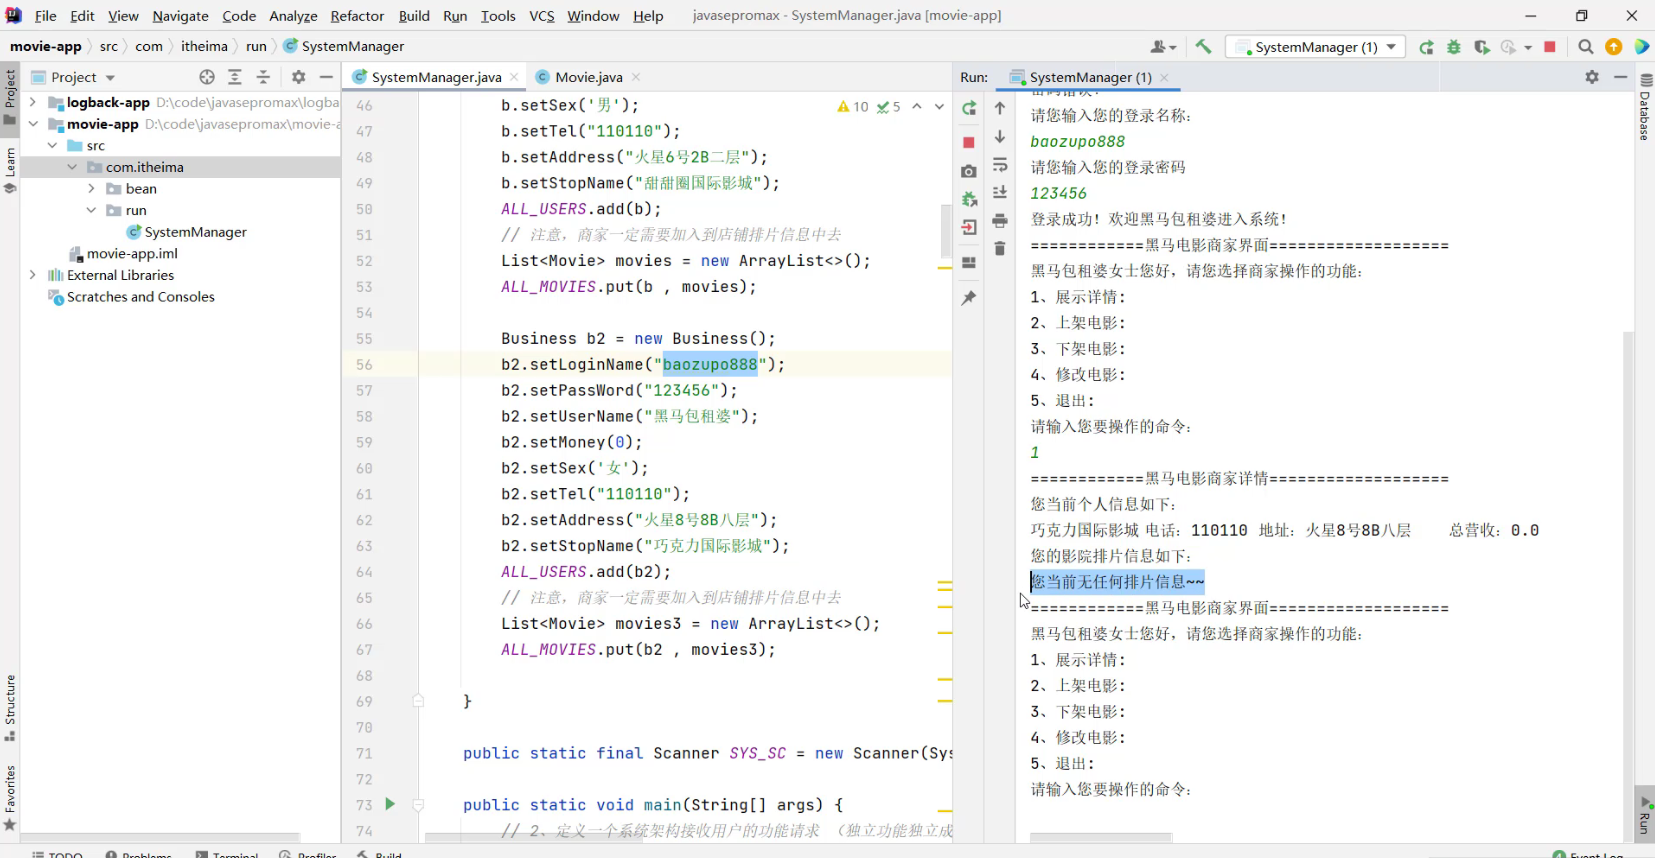Collapse all in Project panel
This screenshot has height=858, width=1655.
[x=263, y=77]
